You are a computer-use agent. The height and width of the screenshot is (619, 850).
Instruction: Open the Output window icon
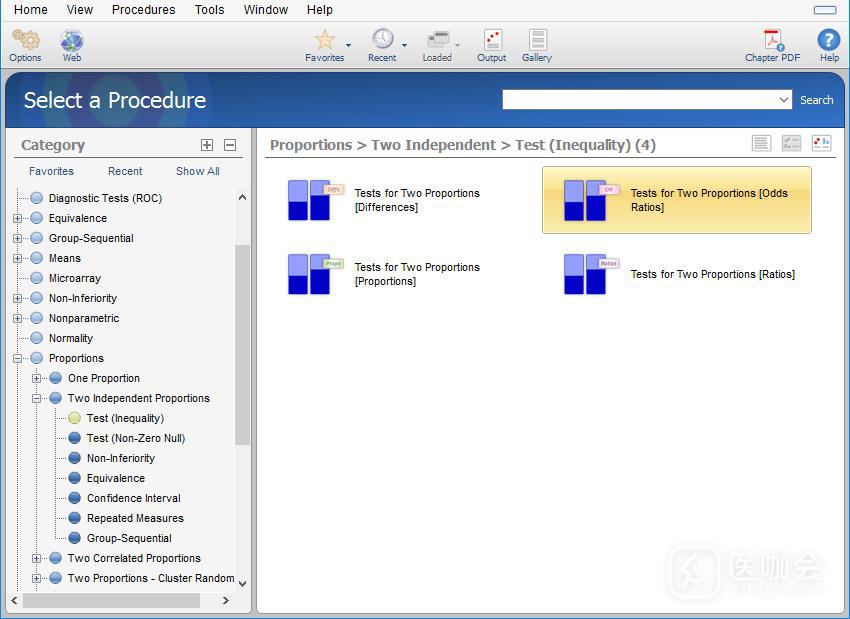click(491, 40)
